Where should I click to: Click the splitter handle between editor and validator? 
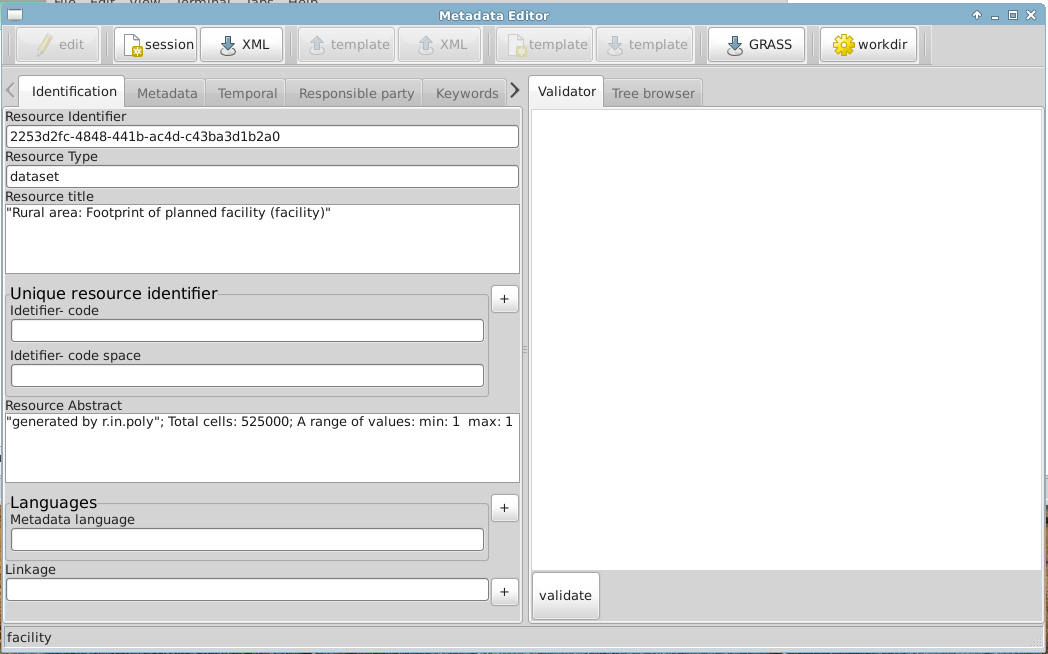525,349
